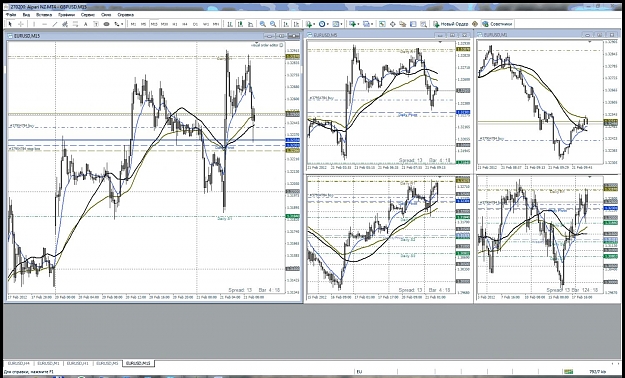Toggle the Navigator panel
625x378 pixels.
coord(403,24)
